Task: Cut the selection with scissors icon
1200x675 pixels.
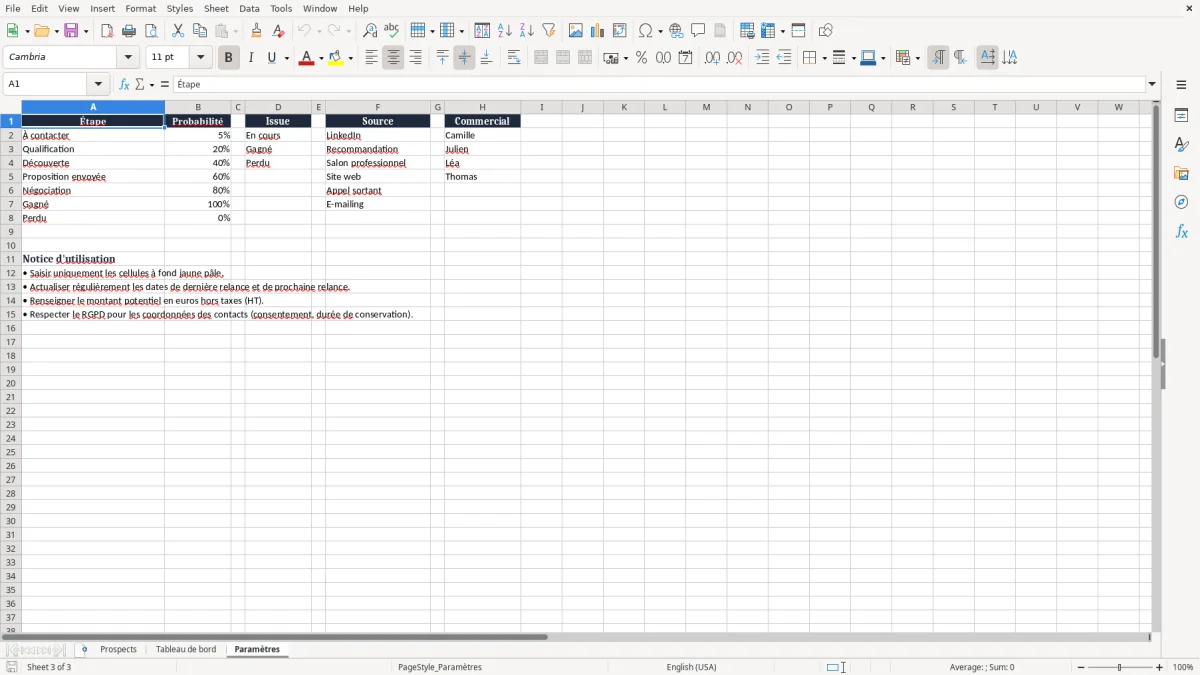Action: [x=178, y=31]
